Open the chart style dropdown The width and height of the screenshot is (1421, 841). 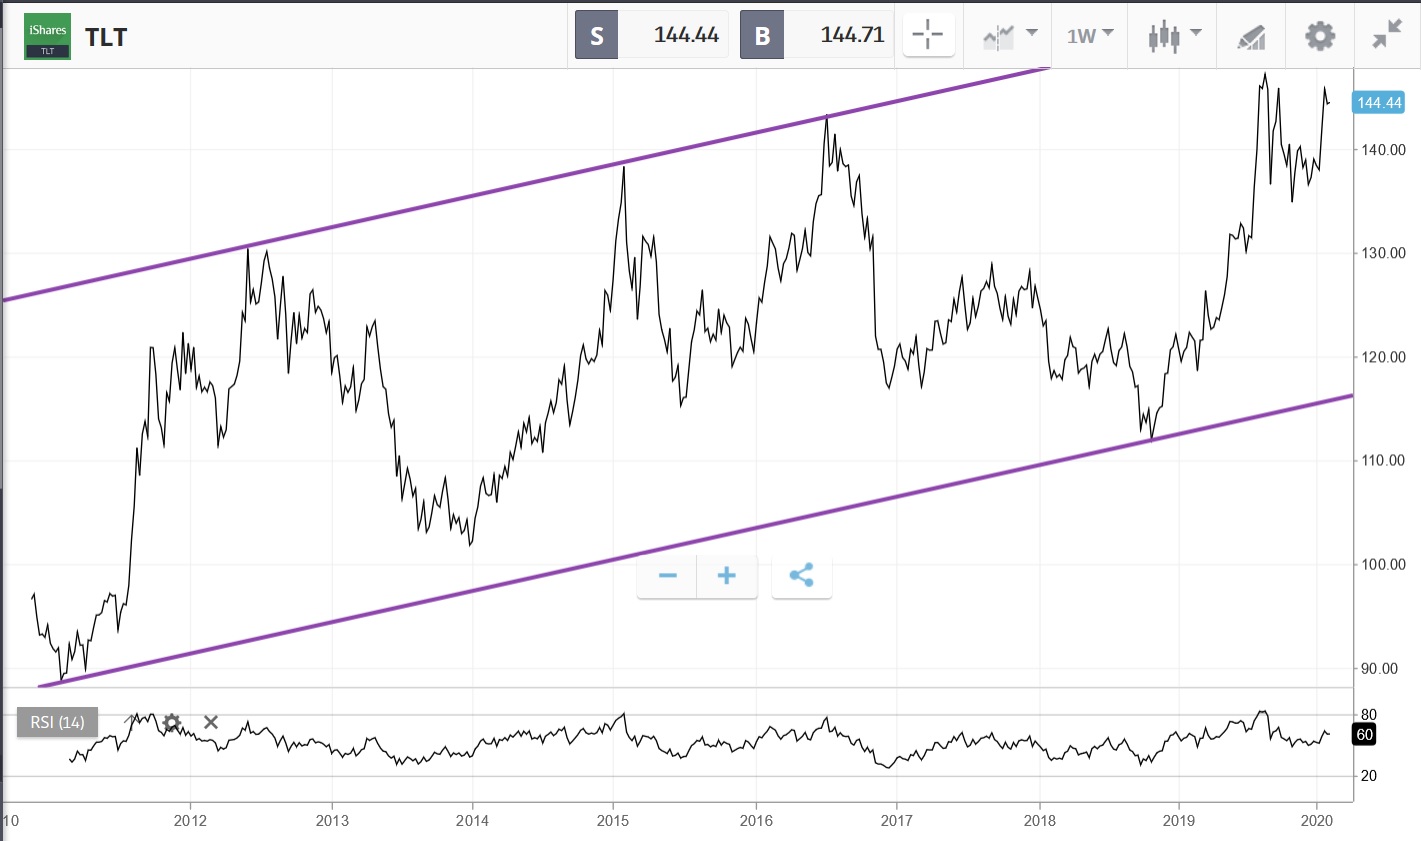(x=1000, y=35)
